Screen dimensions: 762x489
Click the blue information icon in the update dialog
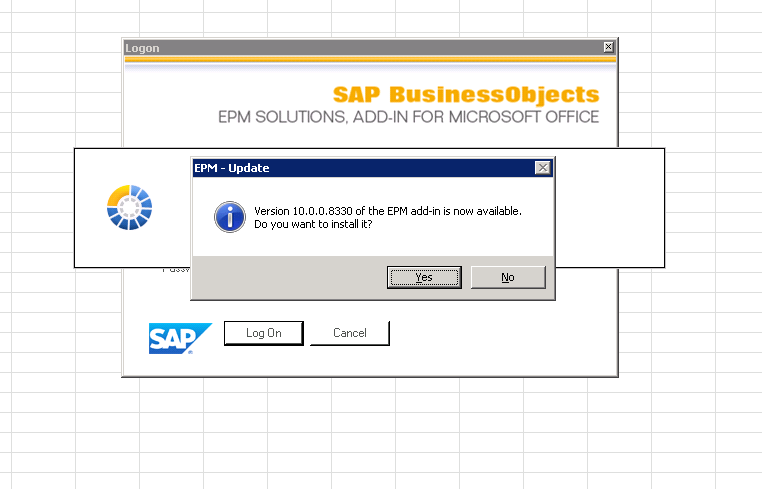tap(230, 217)
